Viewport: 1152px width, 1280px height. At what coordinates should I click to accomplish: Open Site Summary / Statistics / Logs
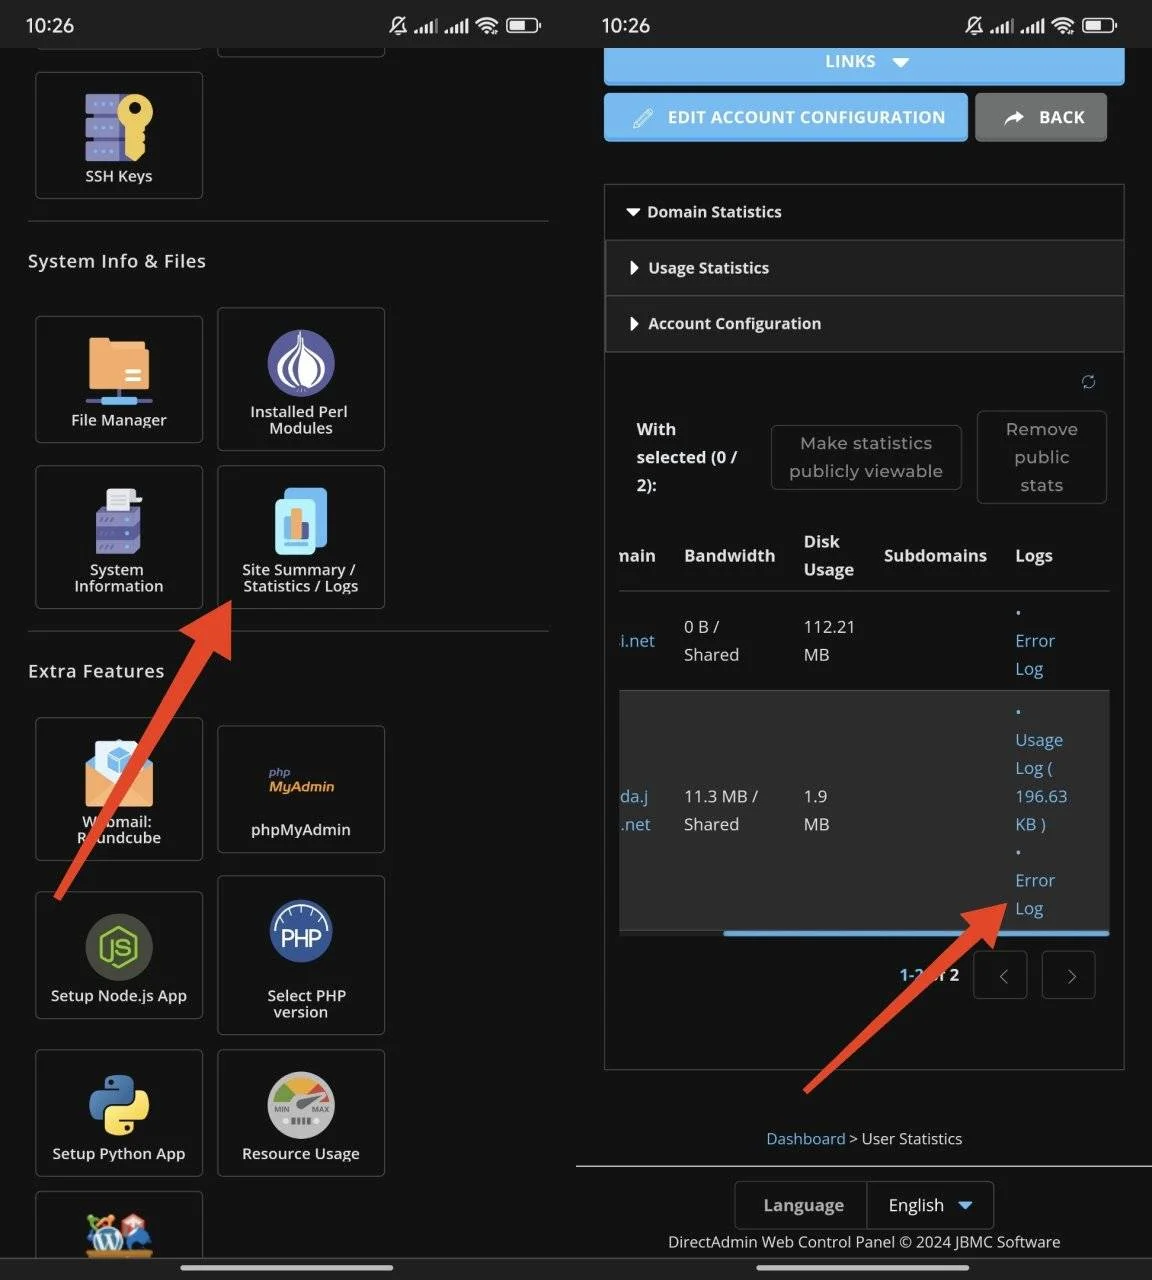(301, 537)
